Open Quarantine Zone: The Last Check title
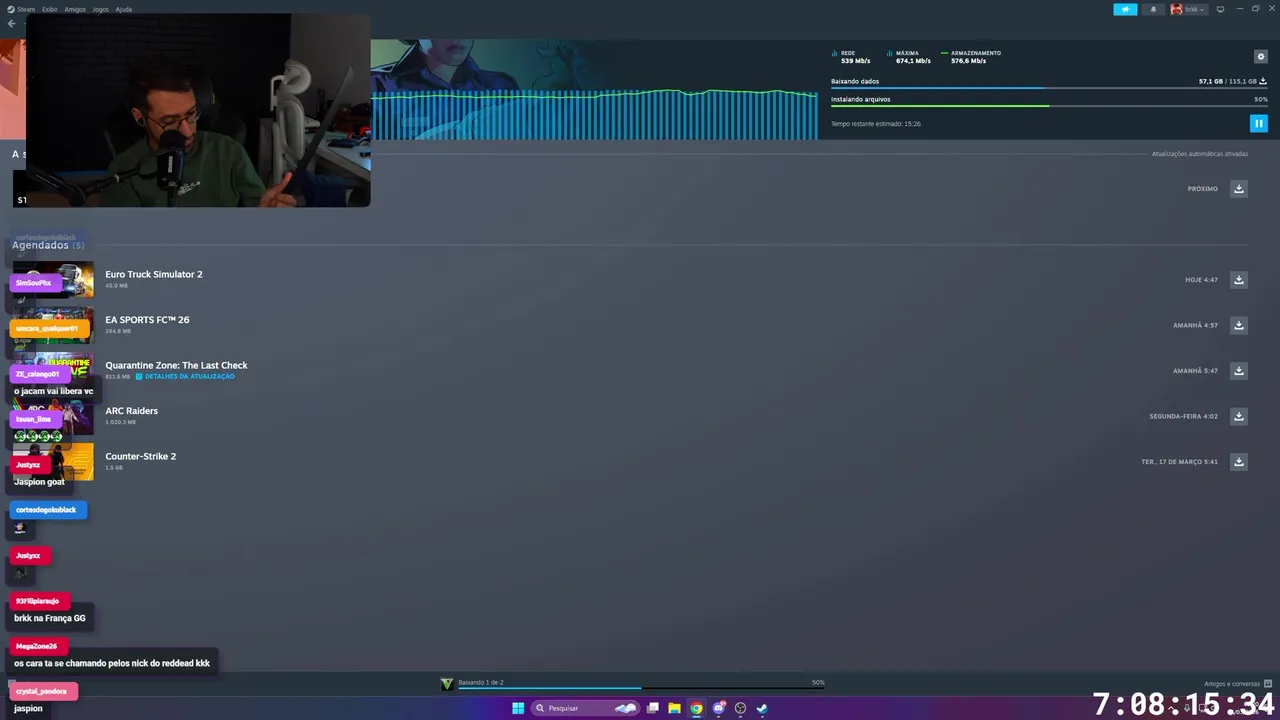This screenshot has height=720, width=1280. point(176,365)
